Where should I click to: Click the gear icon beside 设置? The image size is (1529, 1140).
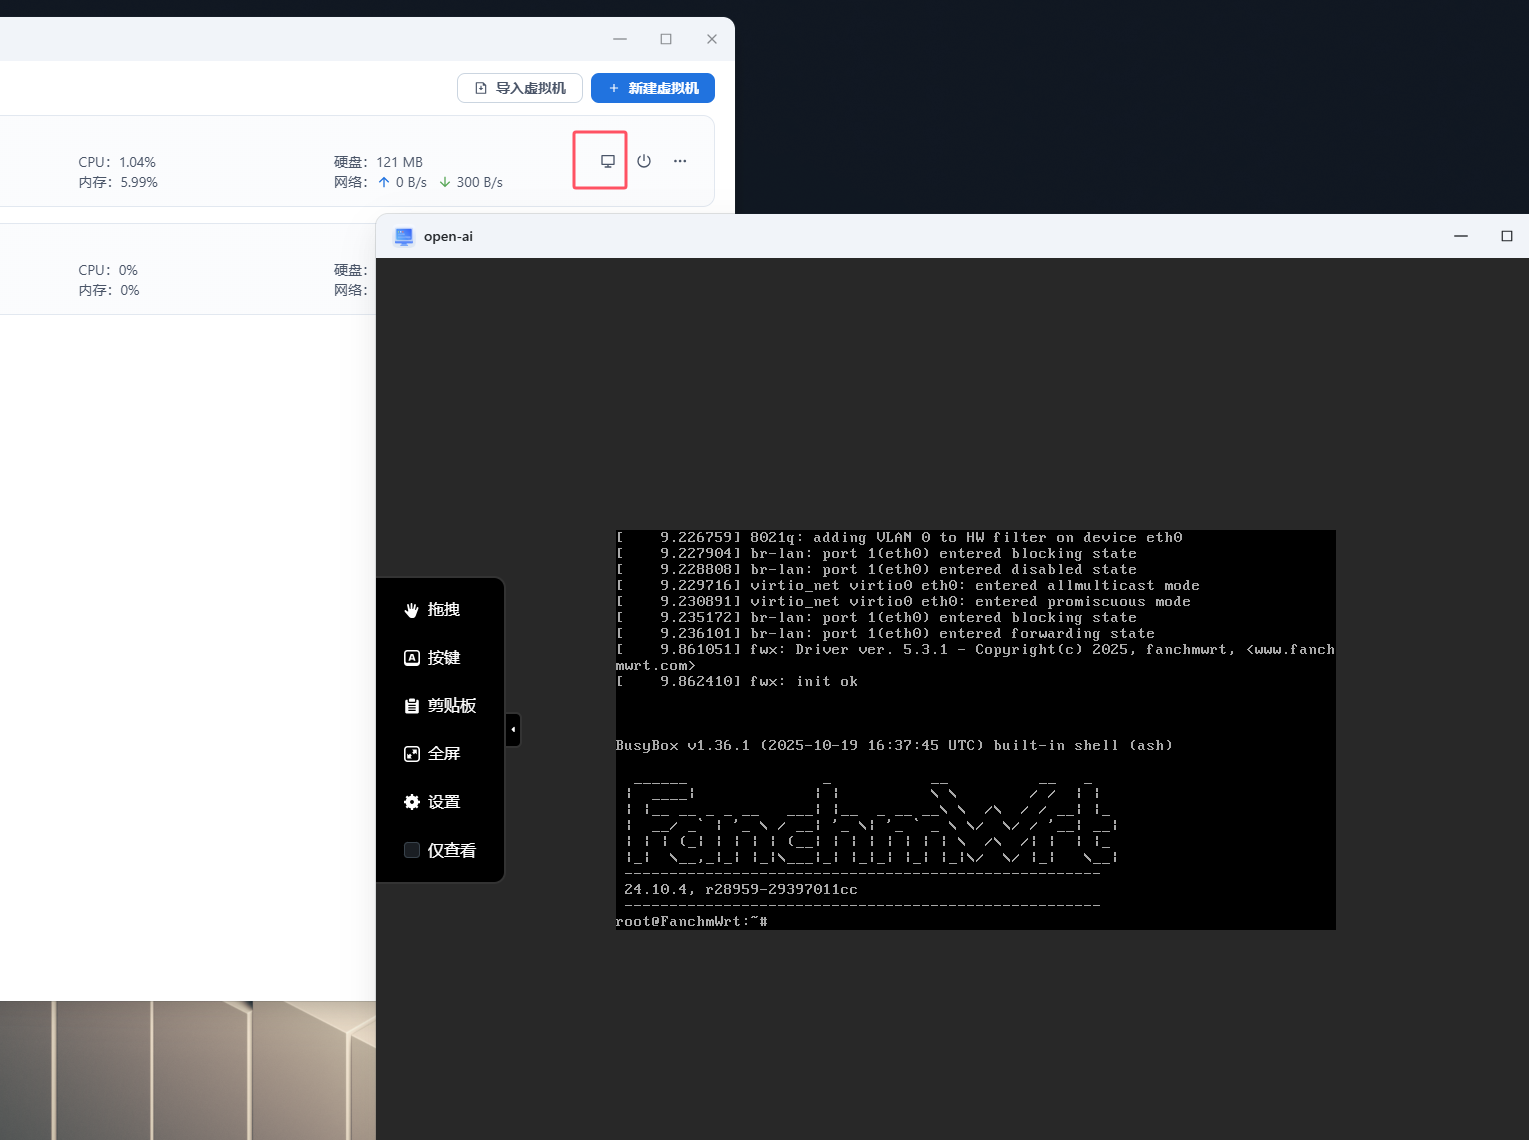412,802
